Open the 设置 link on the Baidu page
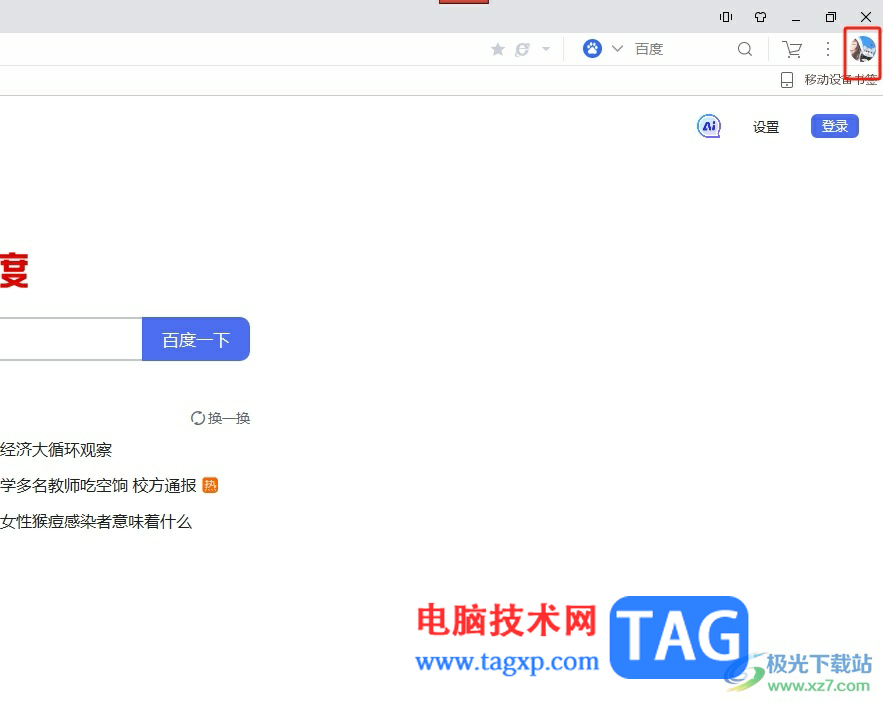 click(x=766, y=127)
